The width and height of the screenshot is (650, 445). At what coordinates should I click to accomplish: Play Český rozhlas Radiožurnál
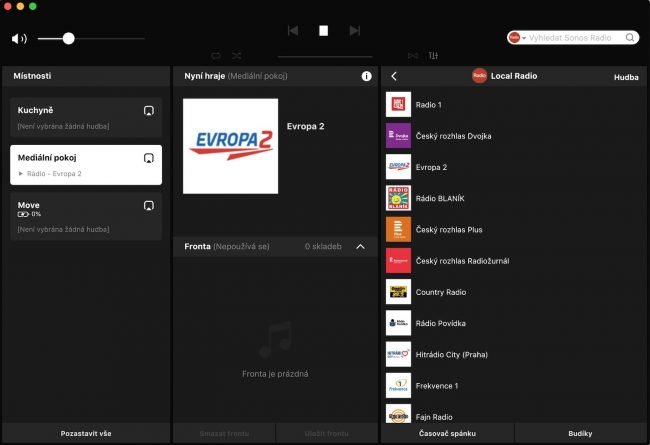coord(514,261)
